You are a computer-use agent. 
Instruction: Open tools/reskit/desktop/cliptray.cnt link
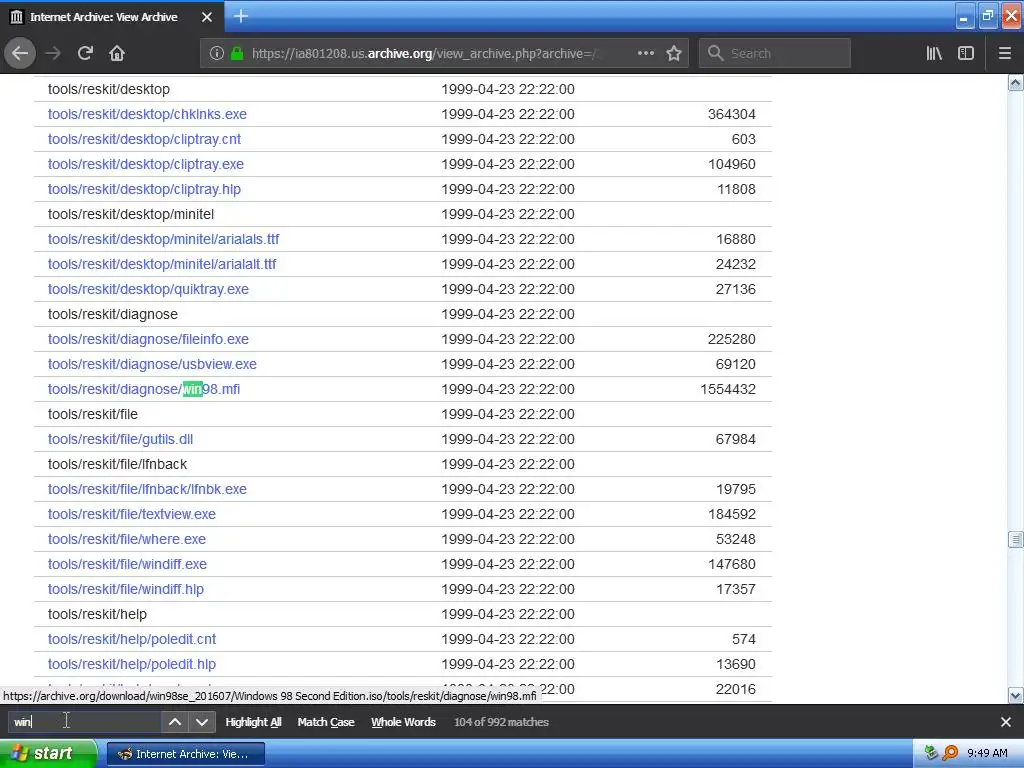[x=144, y=139]
